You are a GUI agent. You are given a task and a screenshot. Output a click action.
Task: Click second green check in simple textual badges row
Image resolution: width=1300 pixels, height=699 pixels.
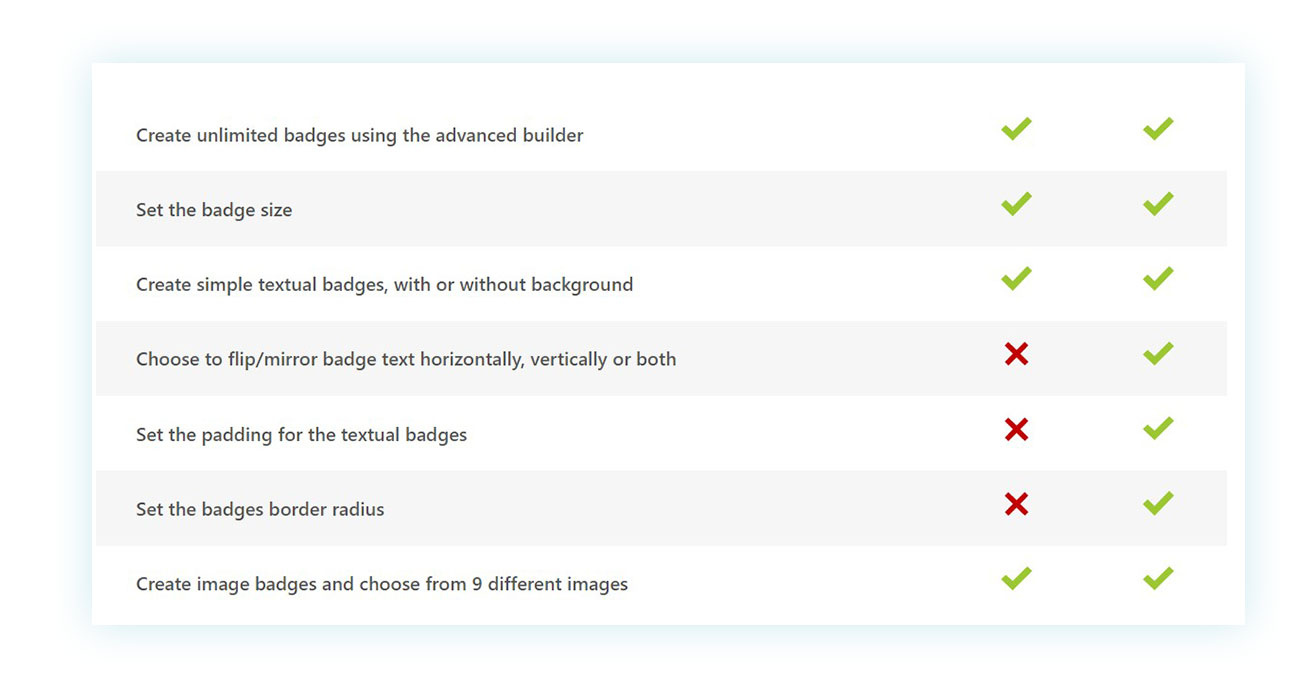(1158, 279)
